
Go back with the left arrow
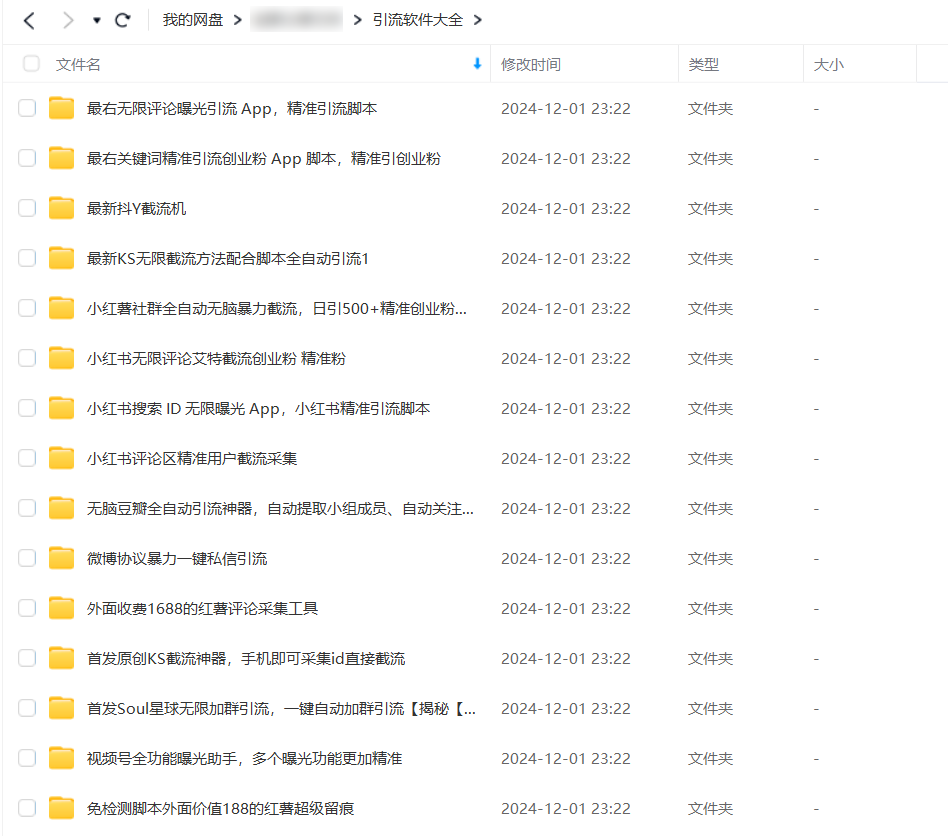[29, 21]
